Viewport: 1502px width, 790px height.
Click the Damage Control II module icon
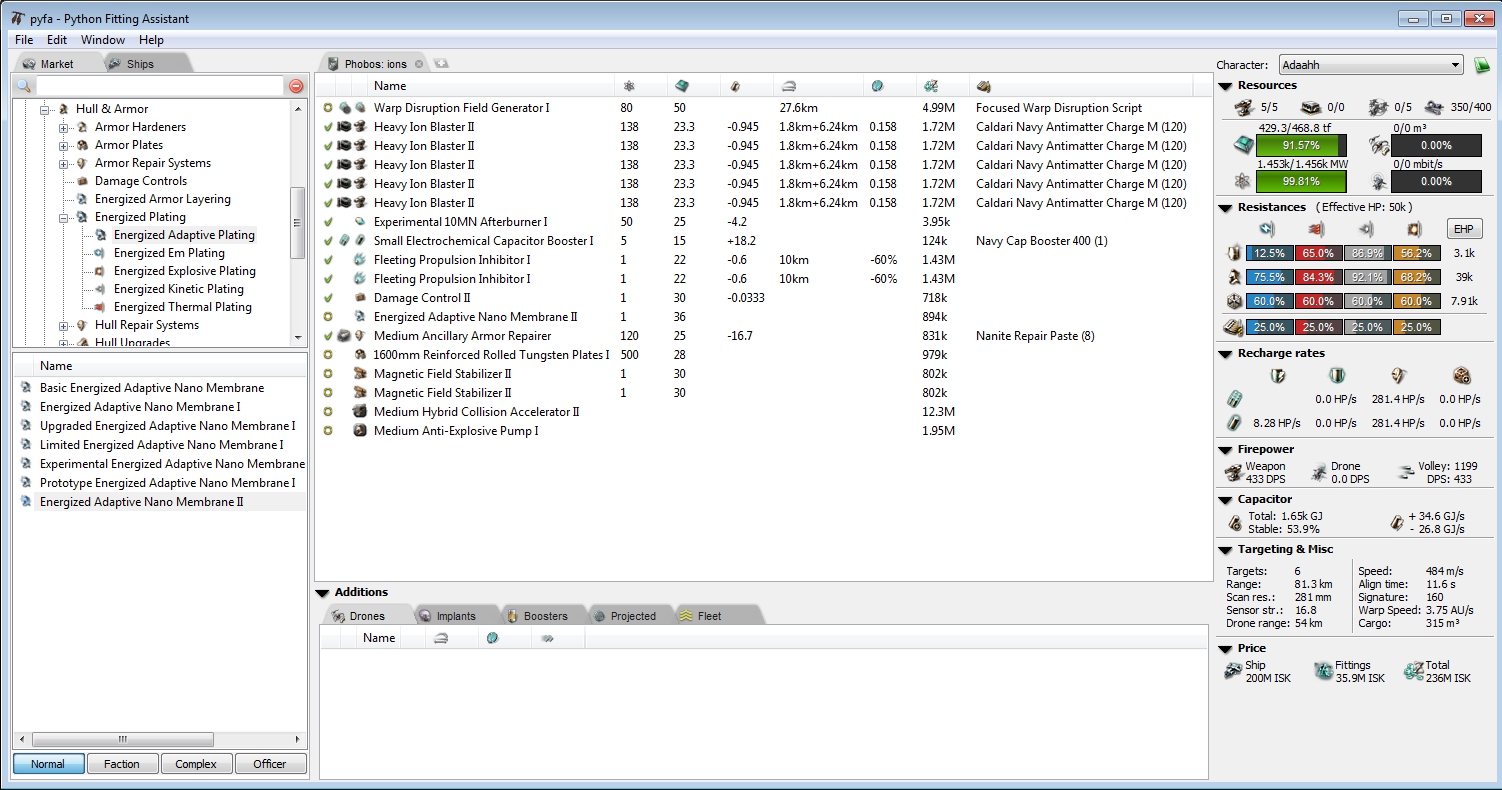pos(360,298)
